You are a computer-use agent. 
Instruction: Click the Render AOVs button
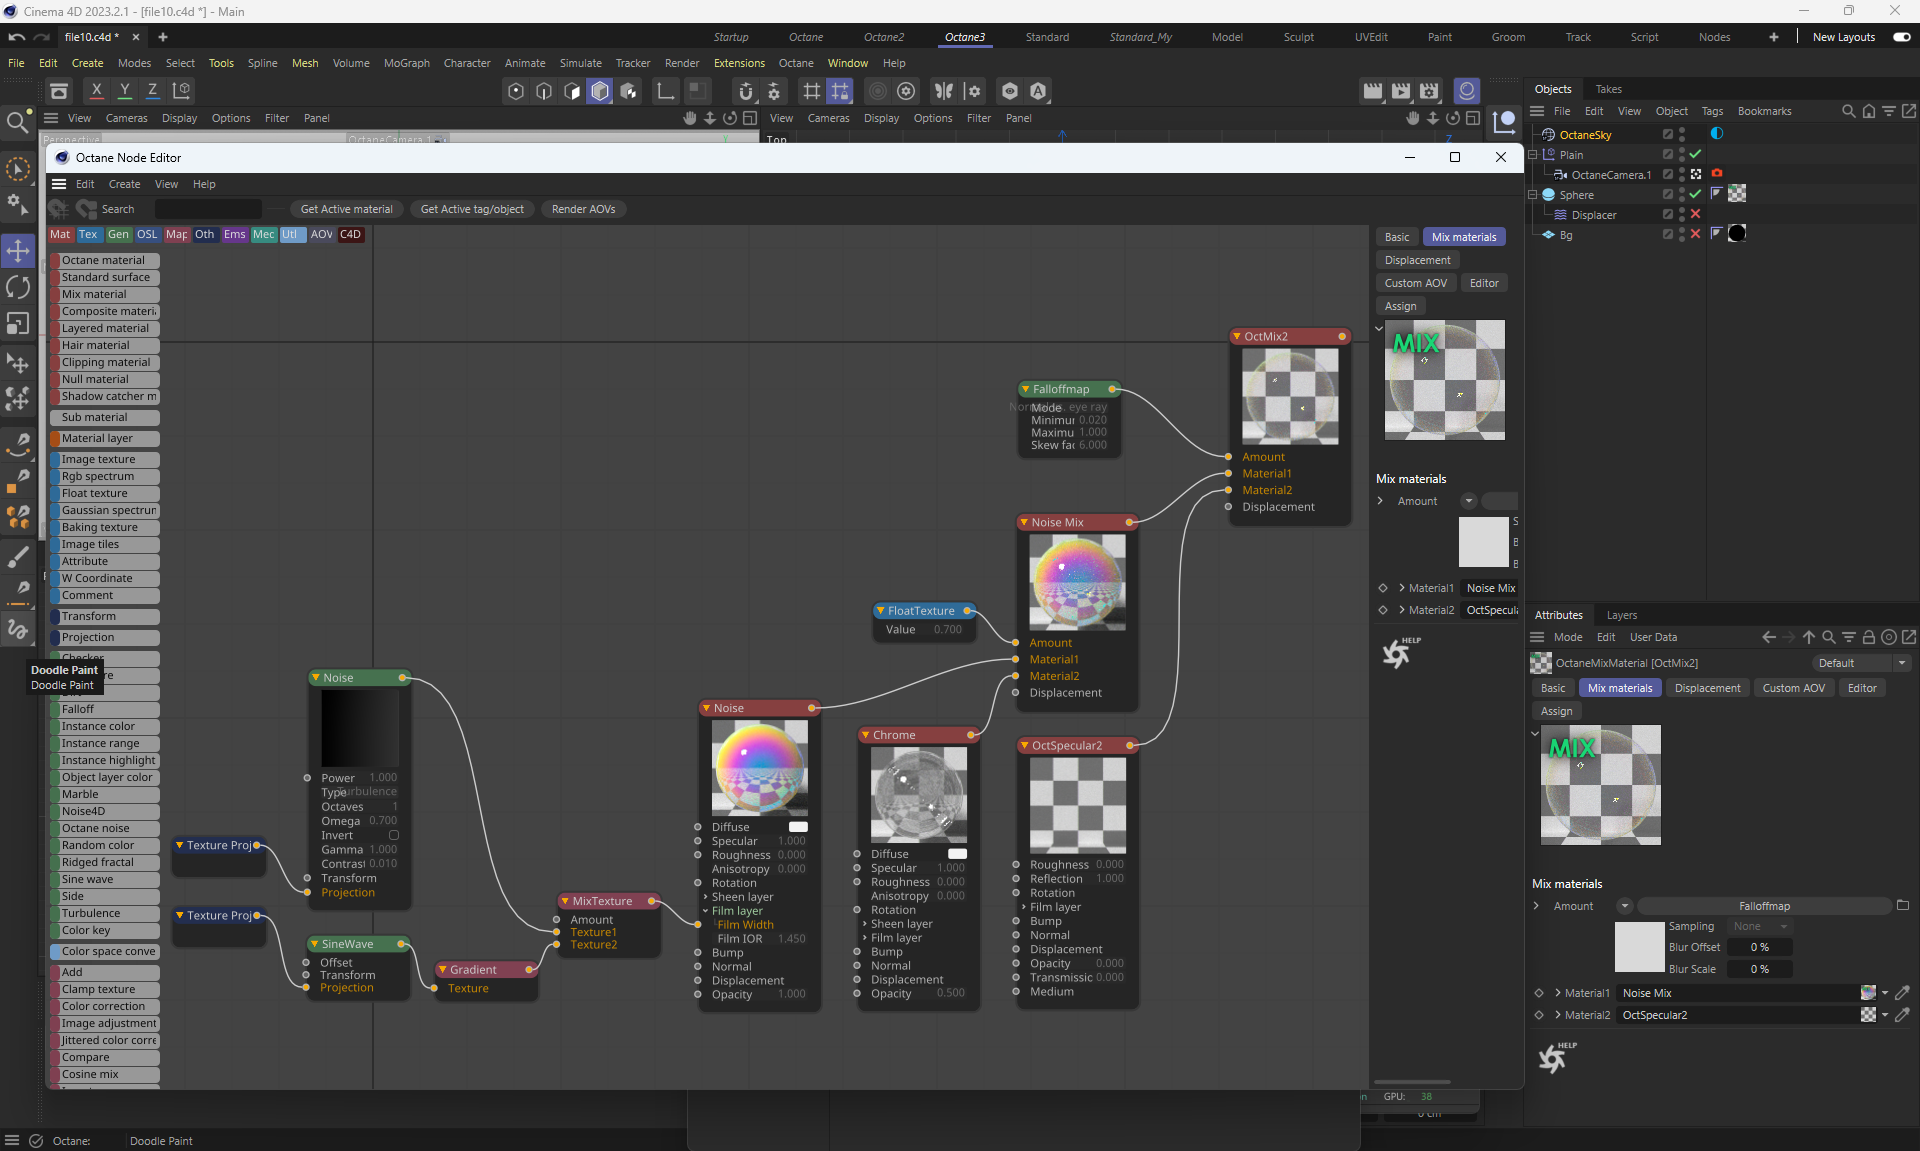[x=583, y=209]
